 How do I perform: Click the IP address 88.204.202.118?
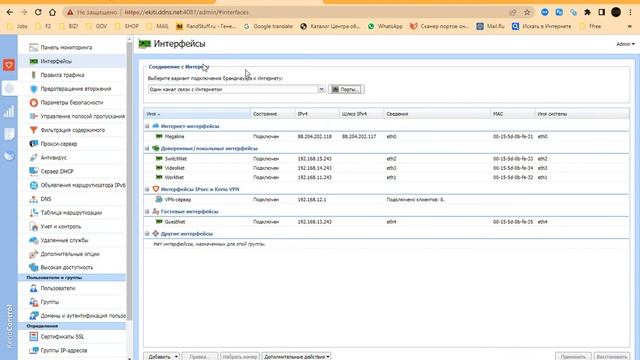point(314,136)
